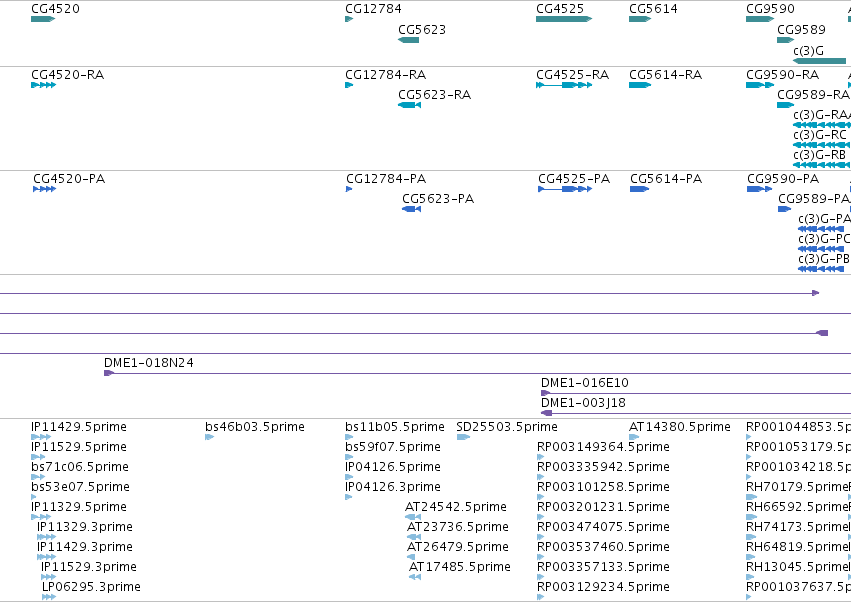Viewport: 851px width, 602px height.
Task: Select the c(3)G-RC transcript label
Action: (x=820, y=135)
